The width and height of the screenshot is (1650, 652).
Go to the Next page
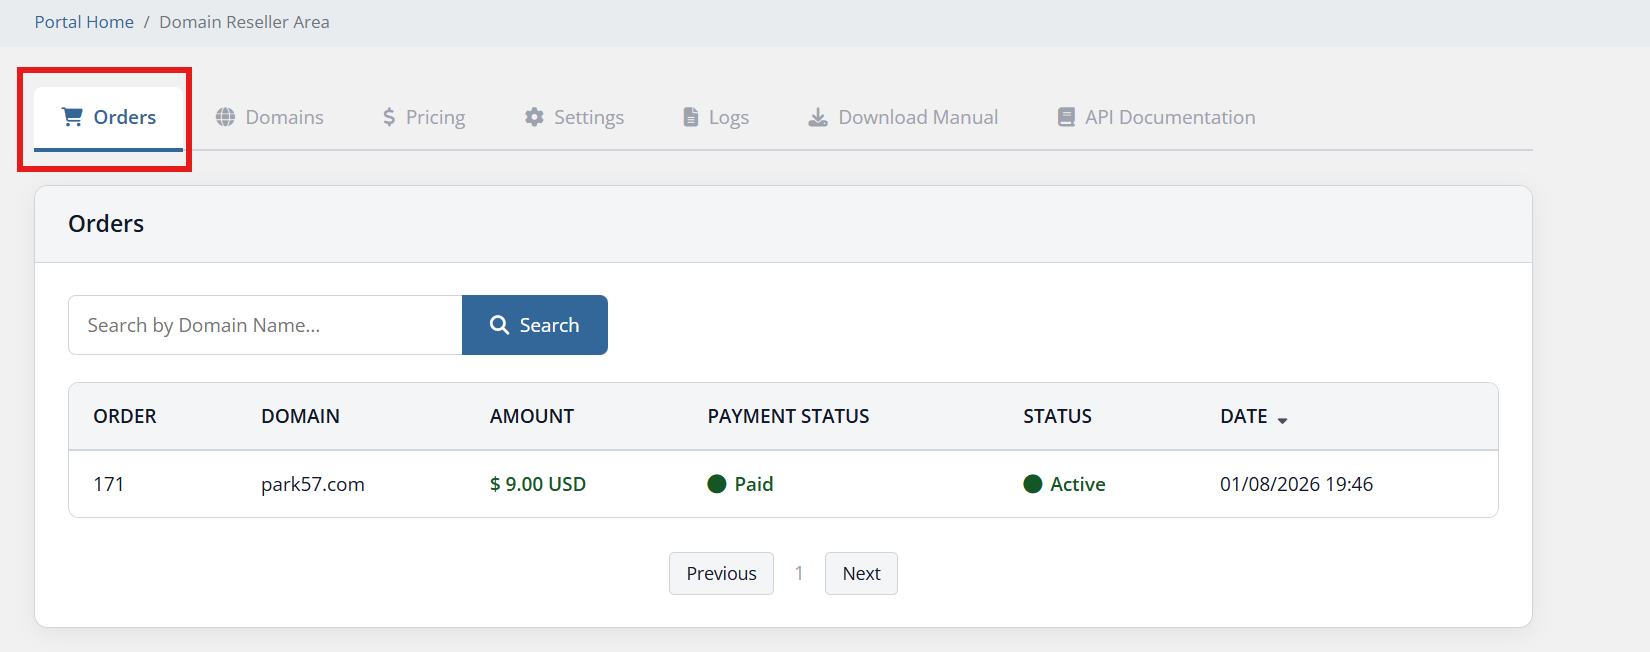(x=861, y=573)
